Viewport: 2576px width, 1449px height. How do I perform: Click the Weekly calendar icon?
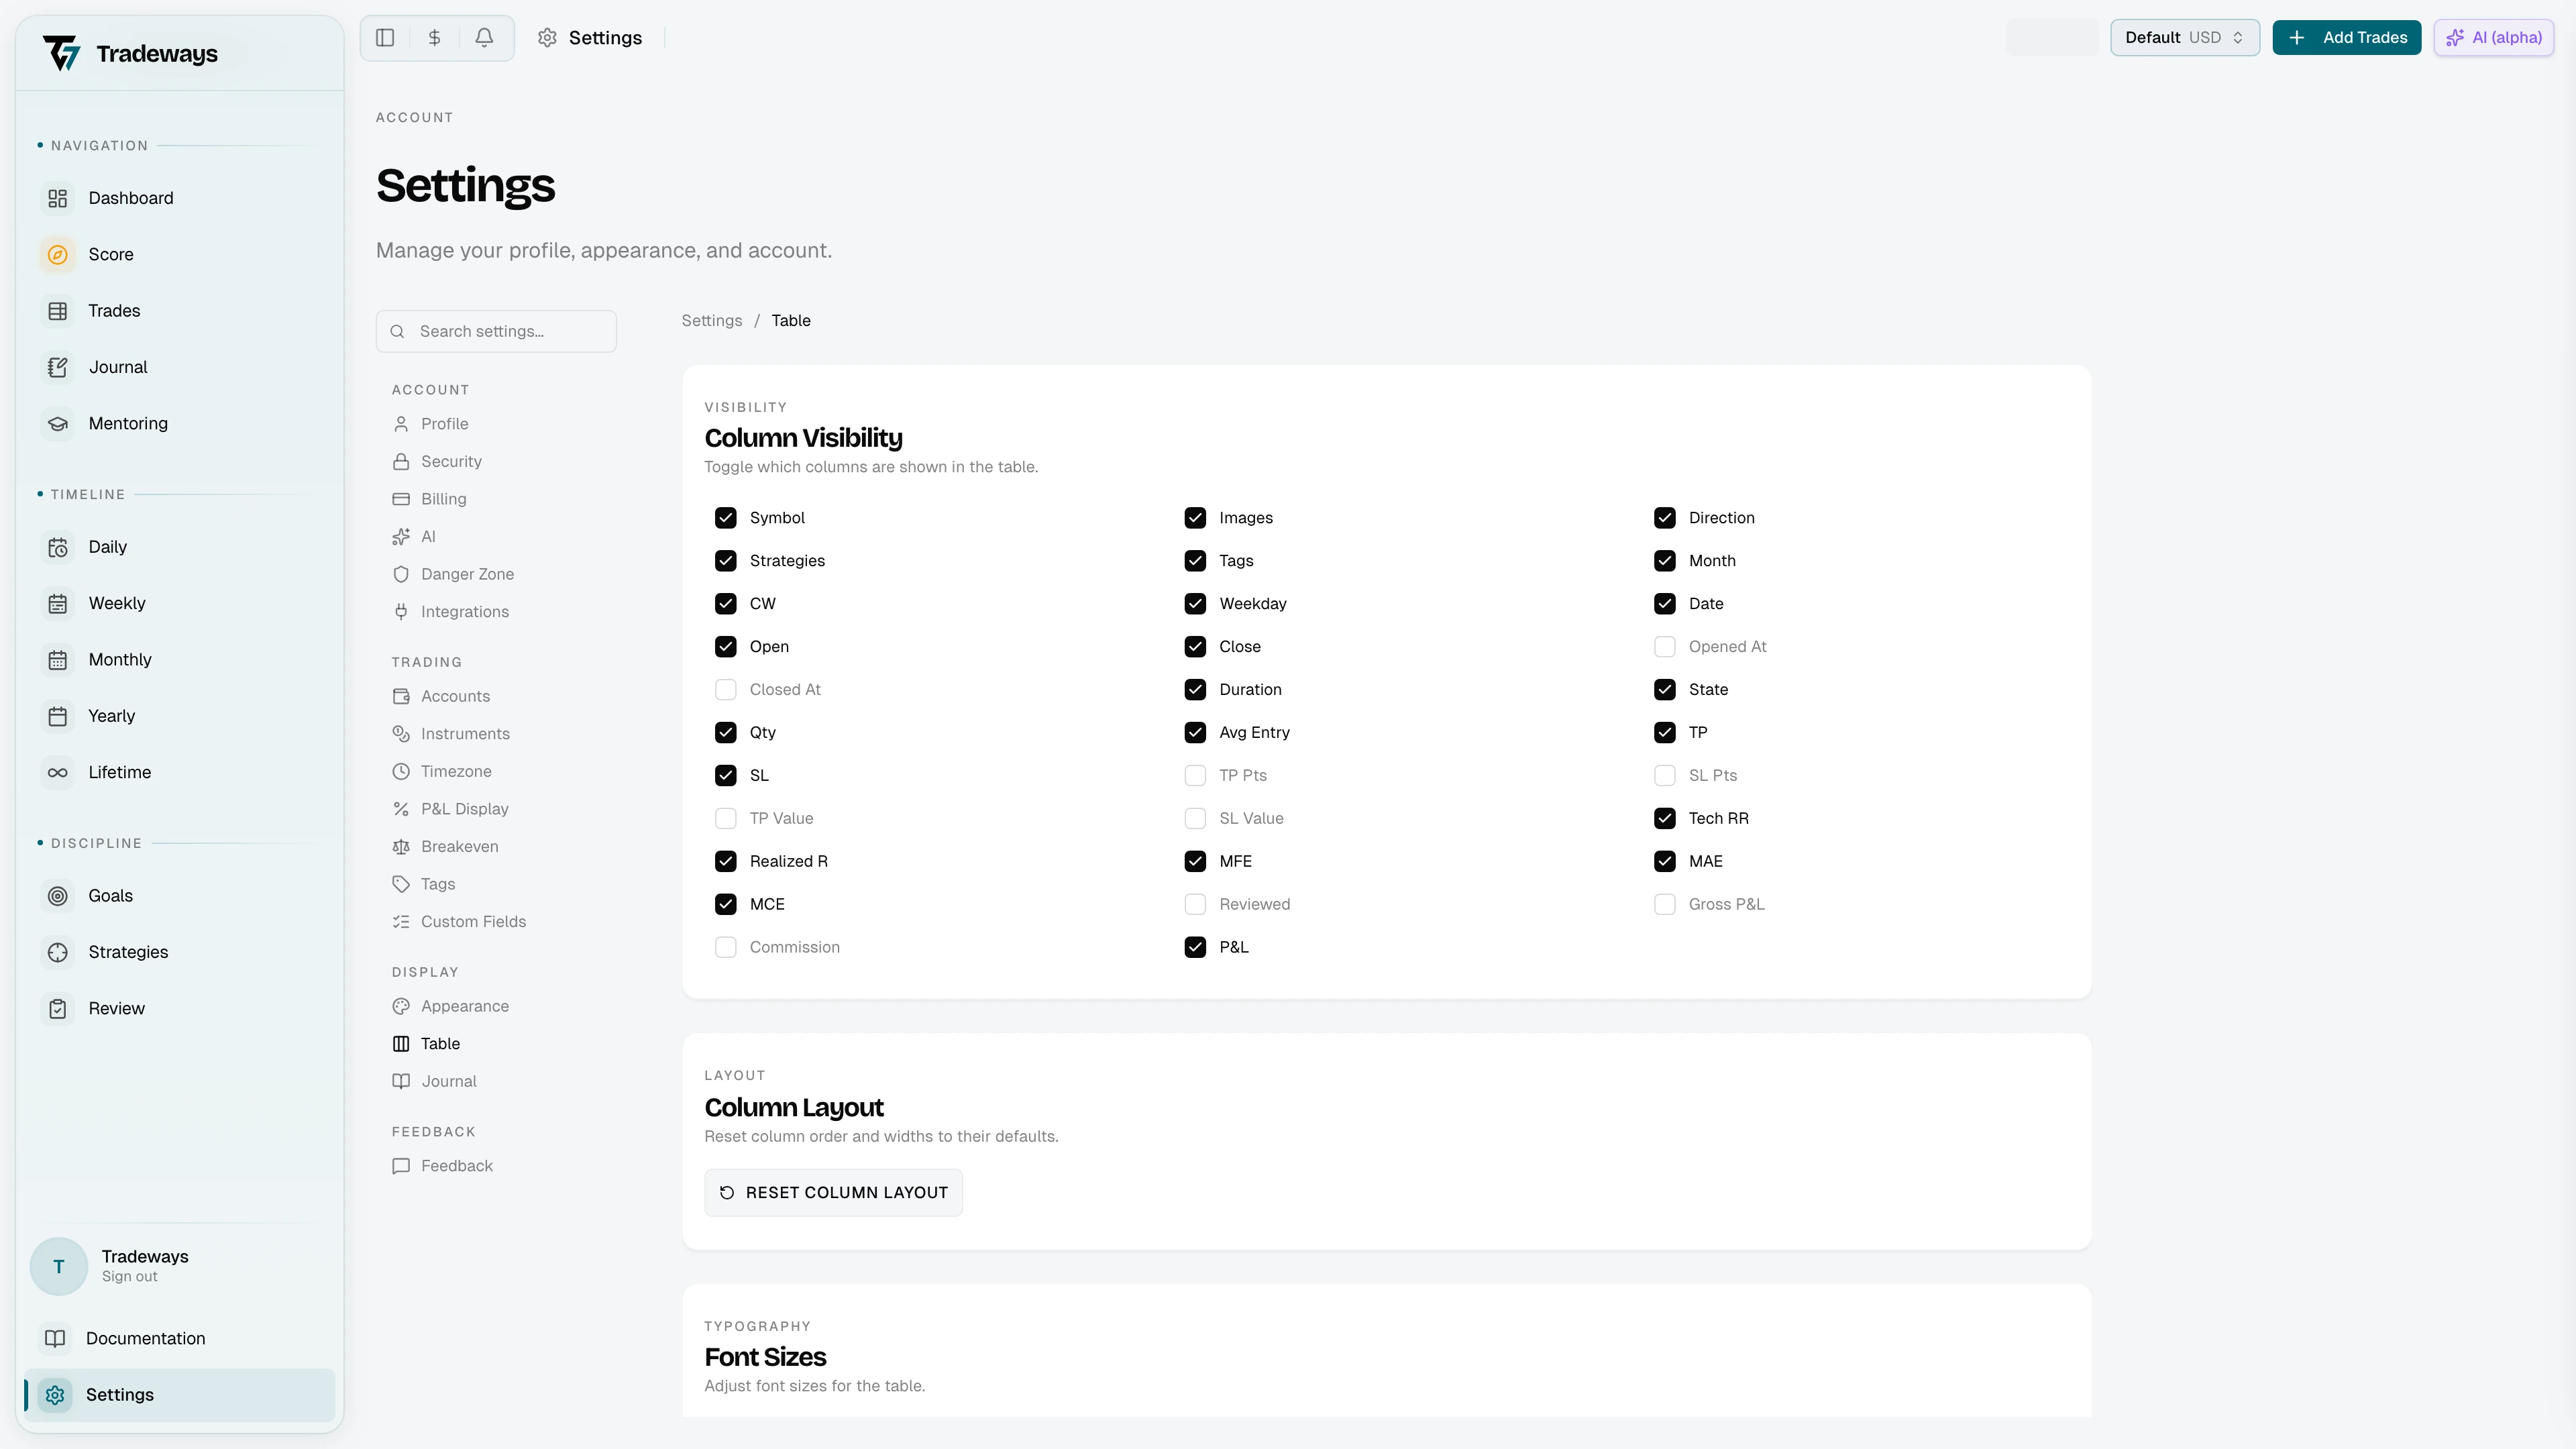pyautogui.click(x=58, y=604)
